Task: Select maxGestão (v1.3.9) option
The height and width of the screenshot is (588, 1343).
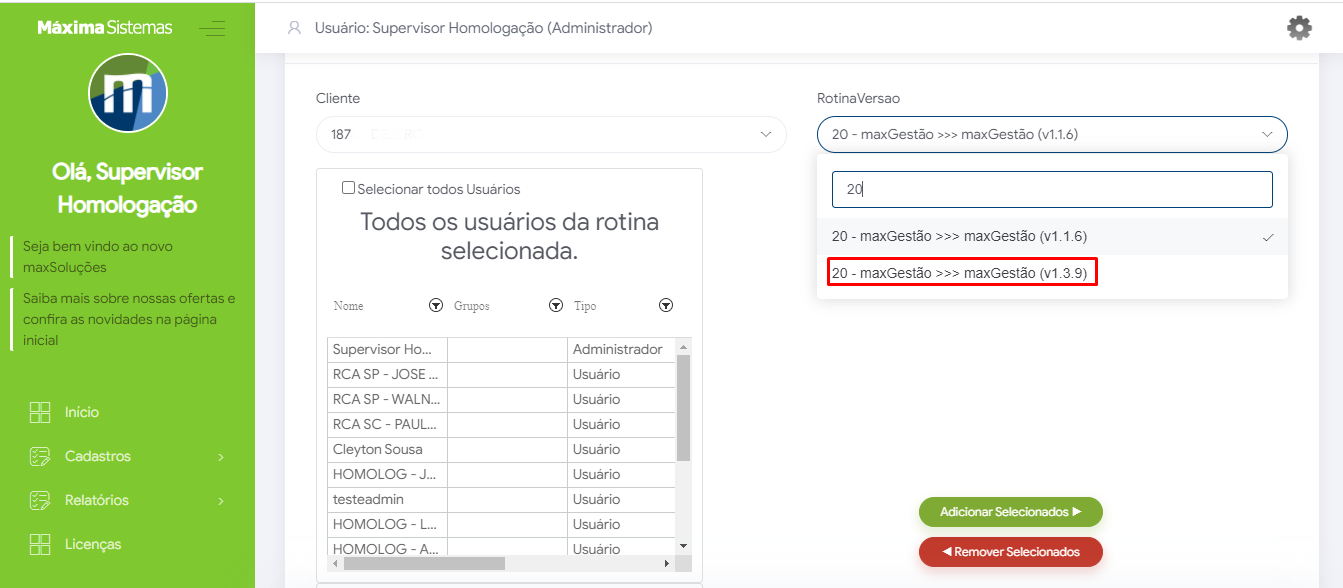Action: pyautogui.click(x=962, y=272)
